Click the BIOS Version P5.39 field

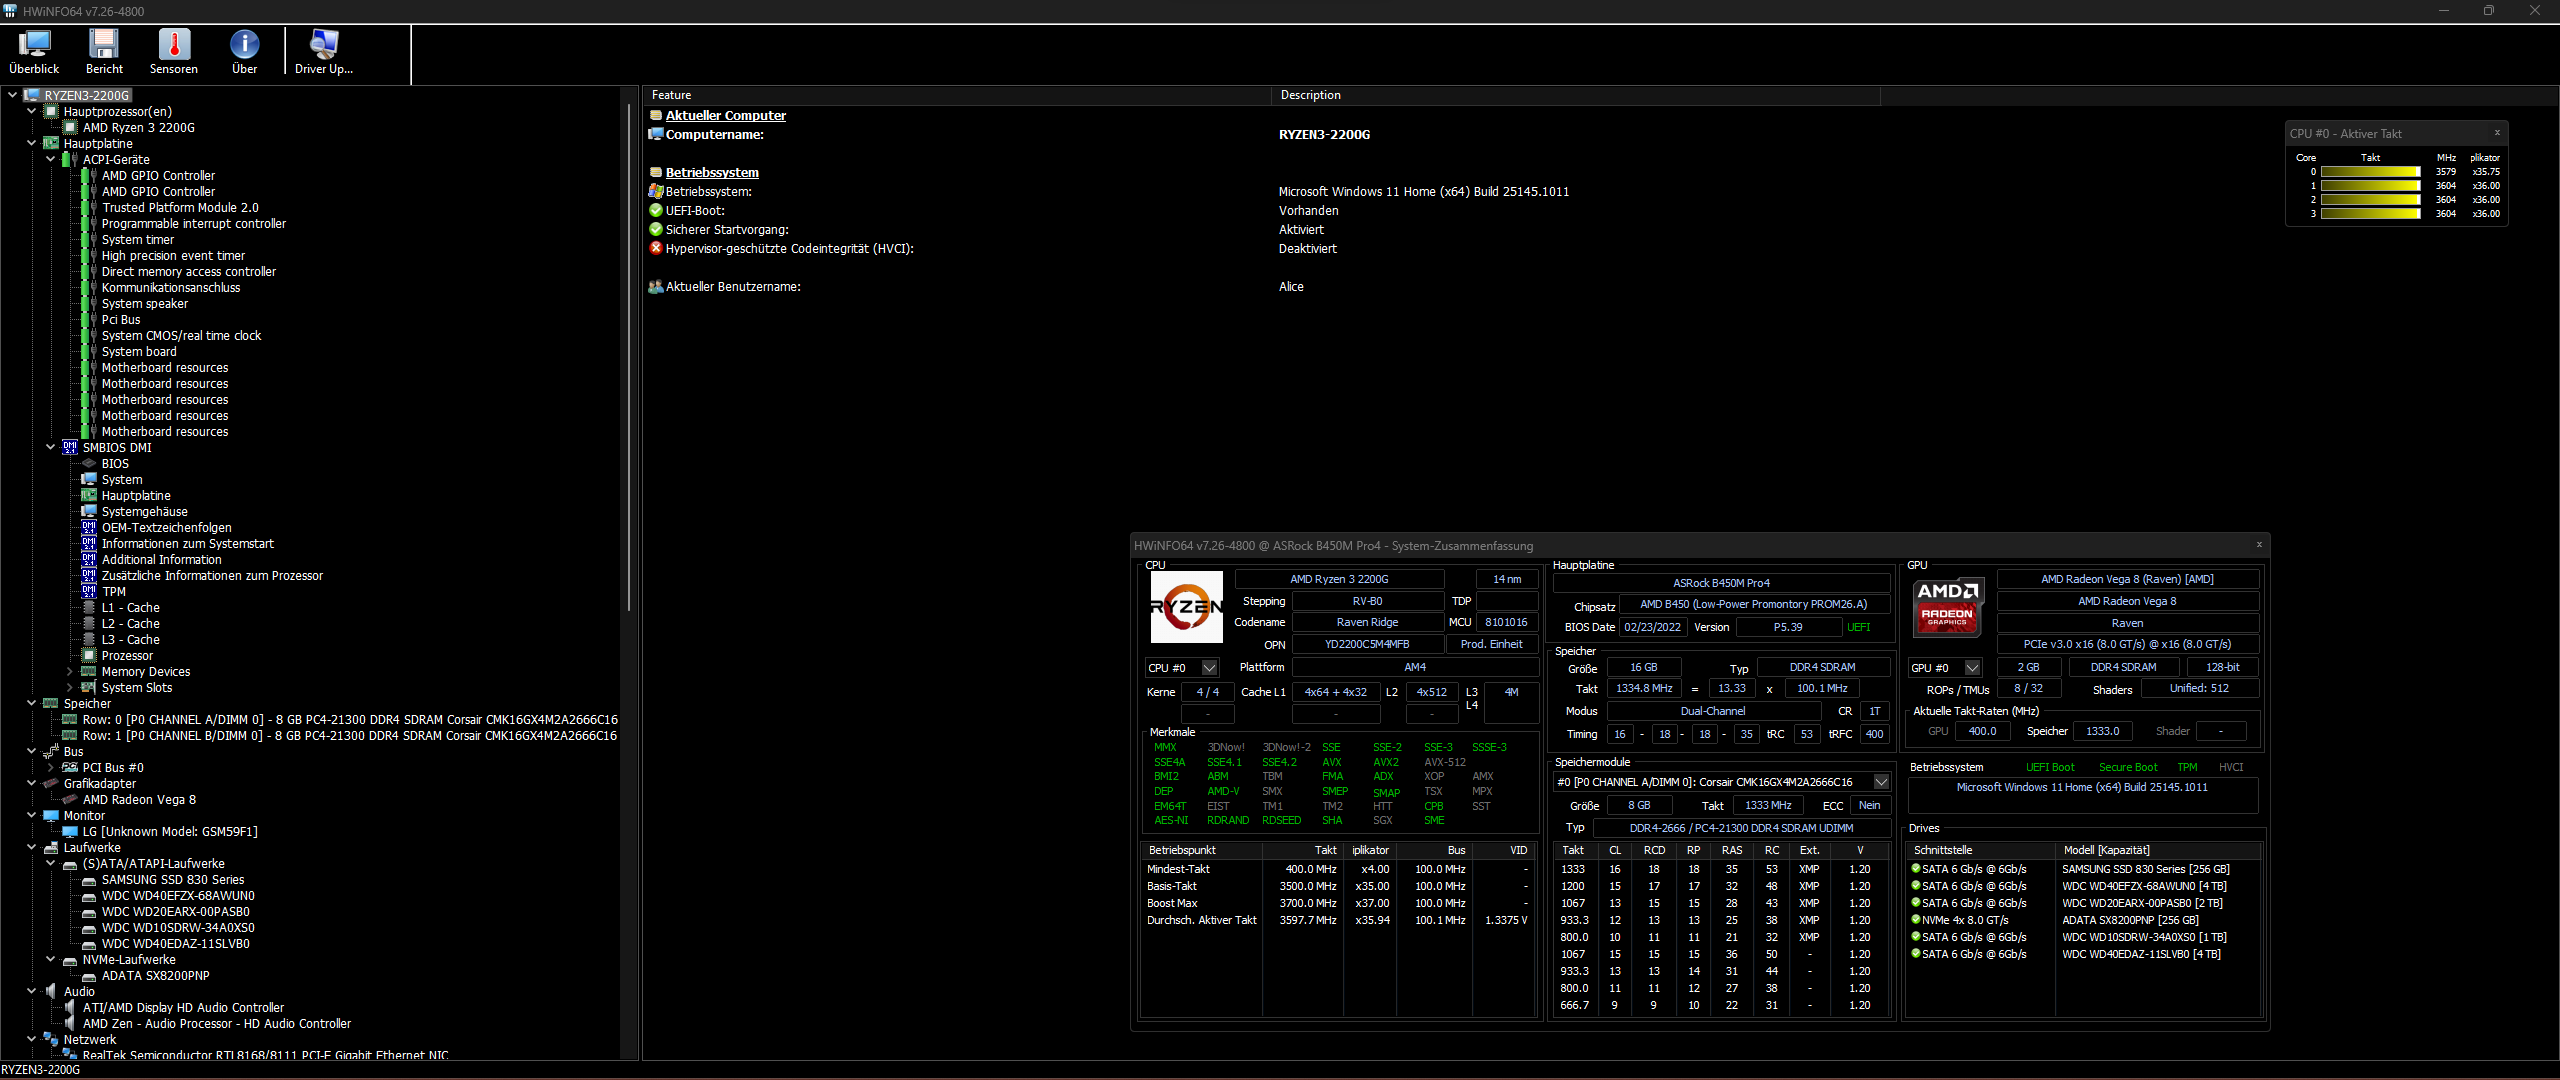click(1788, 628)
